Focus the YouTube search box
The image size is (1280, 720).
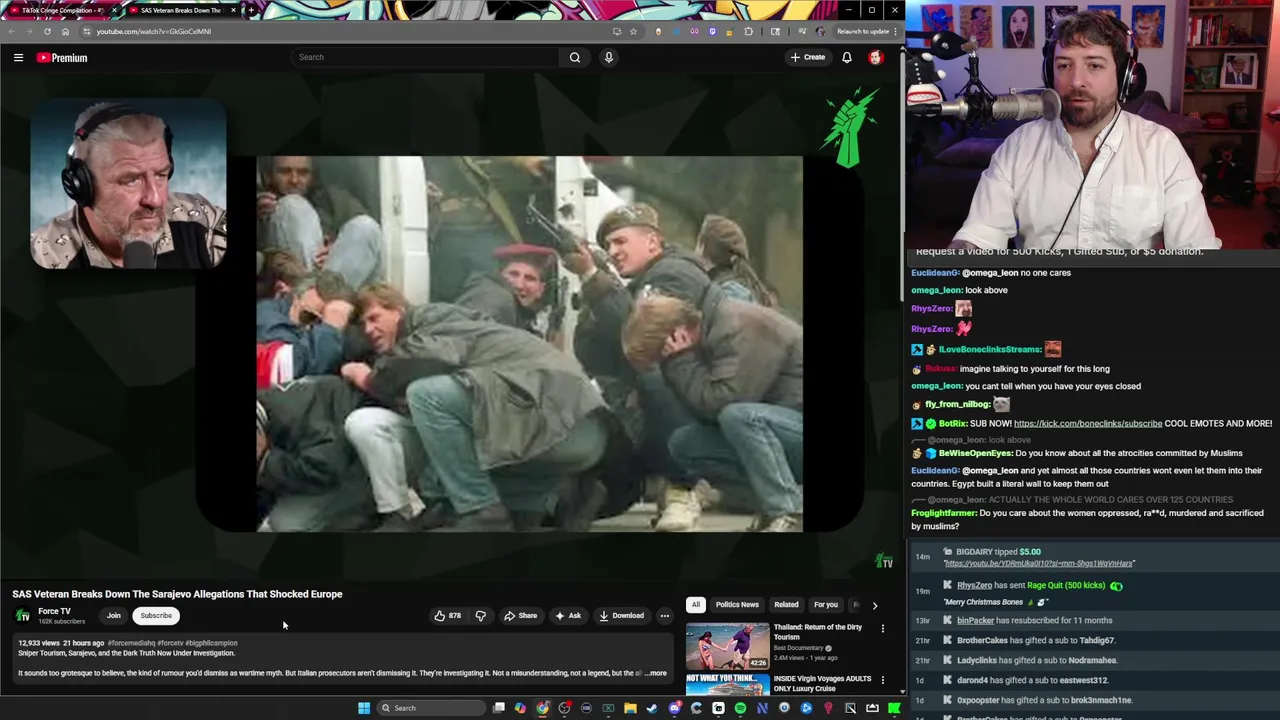pos(425,57)
